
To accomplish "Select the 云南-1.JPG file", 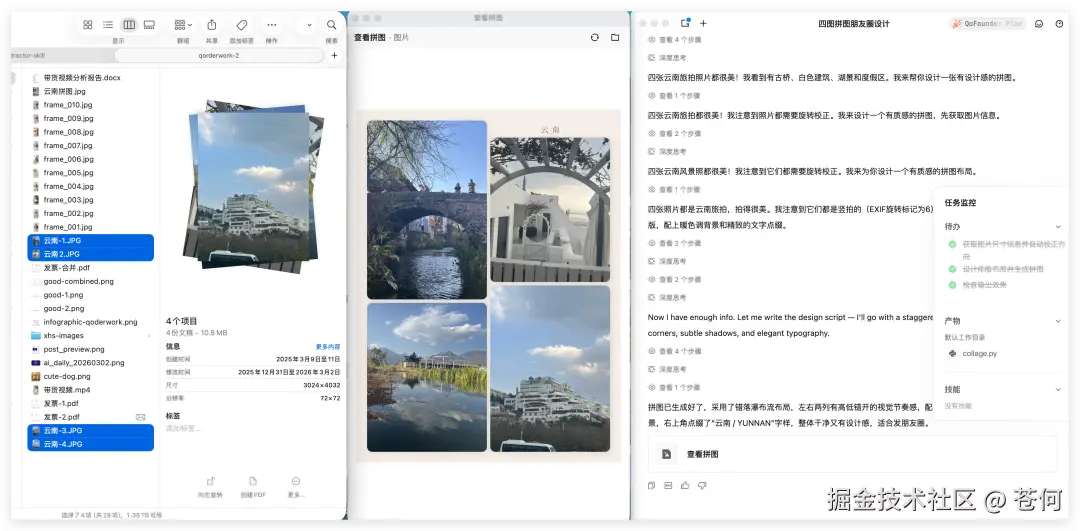I will point(92,240).
